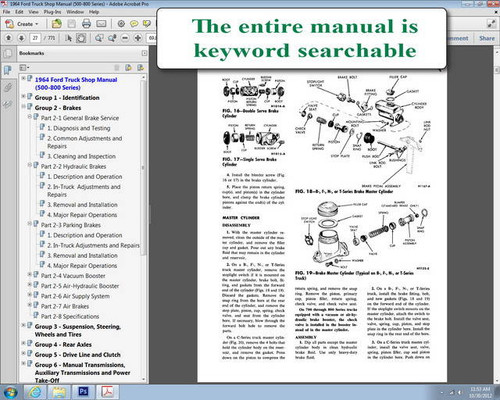Click the volume speaker tray icon
This screenshot has width=500, height=400.
pos(459,393)
